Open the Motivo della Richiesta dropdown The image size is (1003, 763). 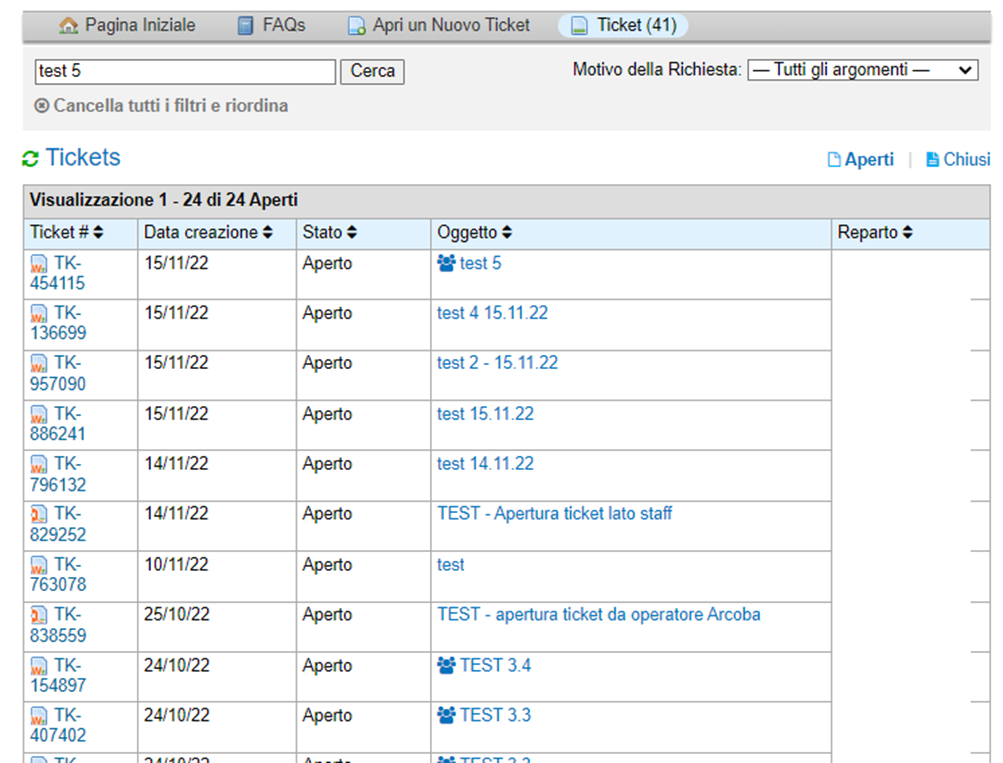point(862,70)
